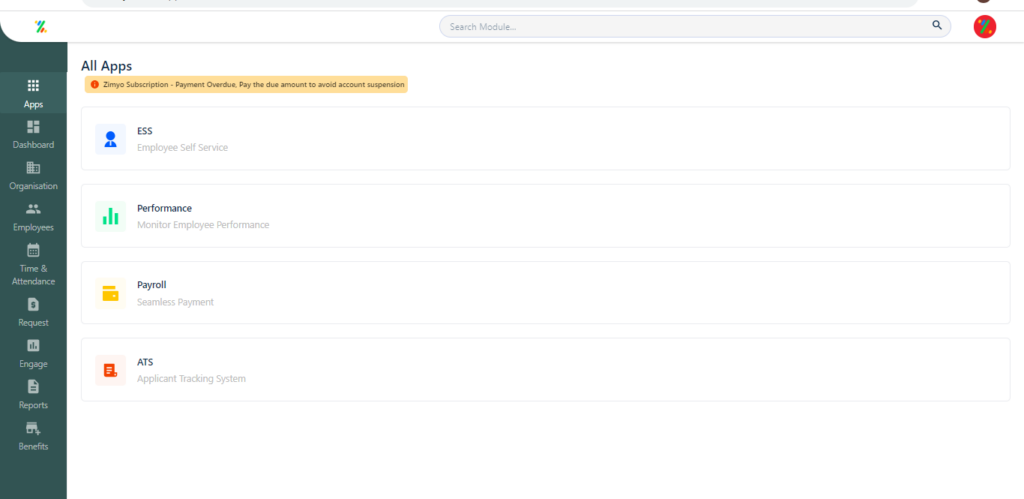The height and width of the screenshot is (499, 1024).
Task: Click the 'Applicant Tracking System' description
Action: point(191,379)
